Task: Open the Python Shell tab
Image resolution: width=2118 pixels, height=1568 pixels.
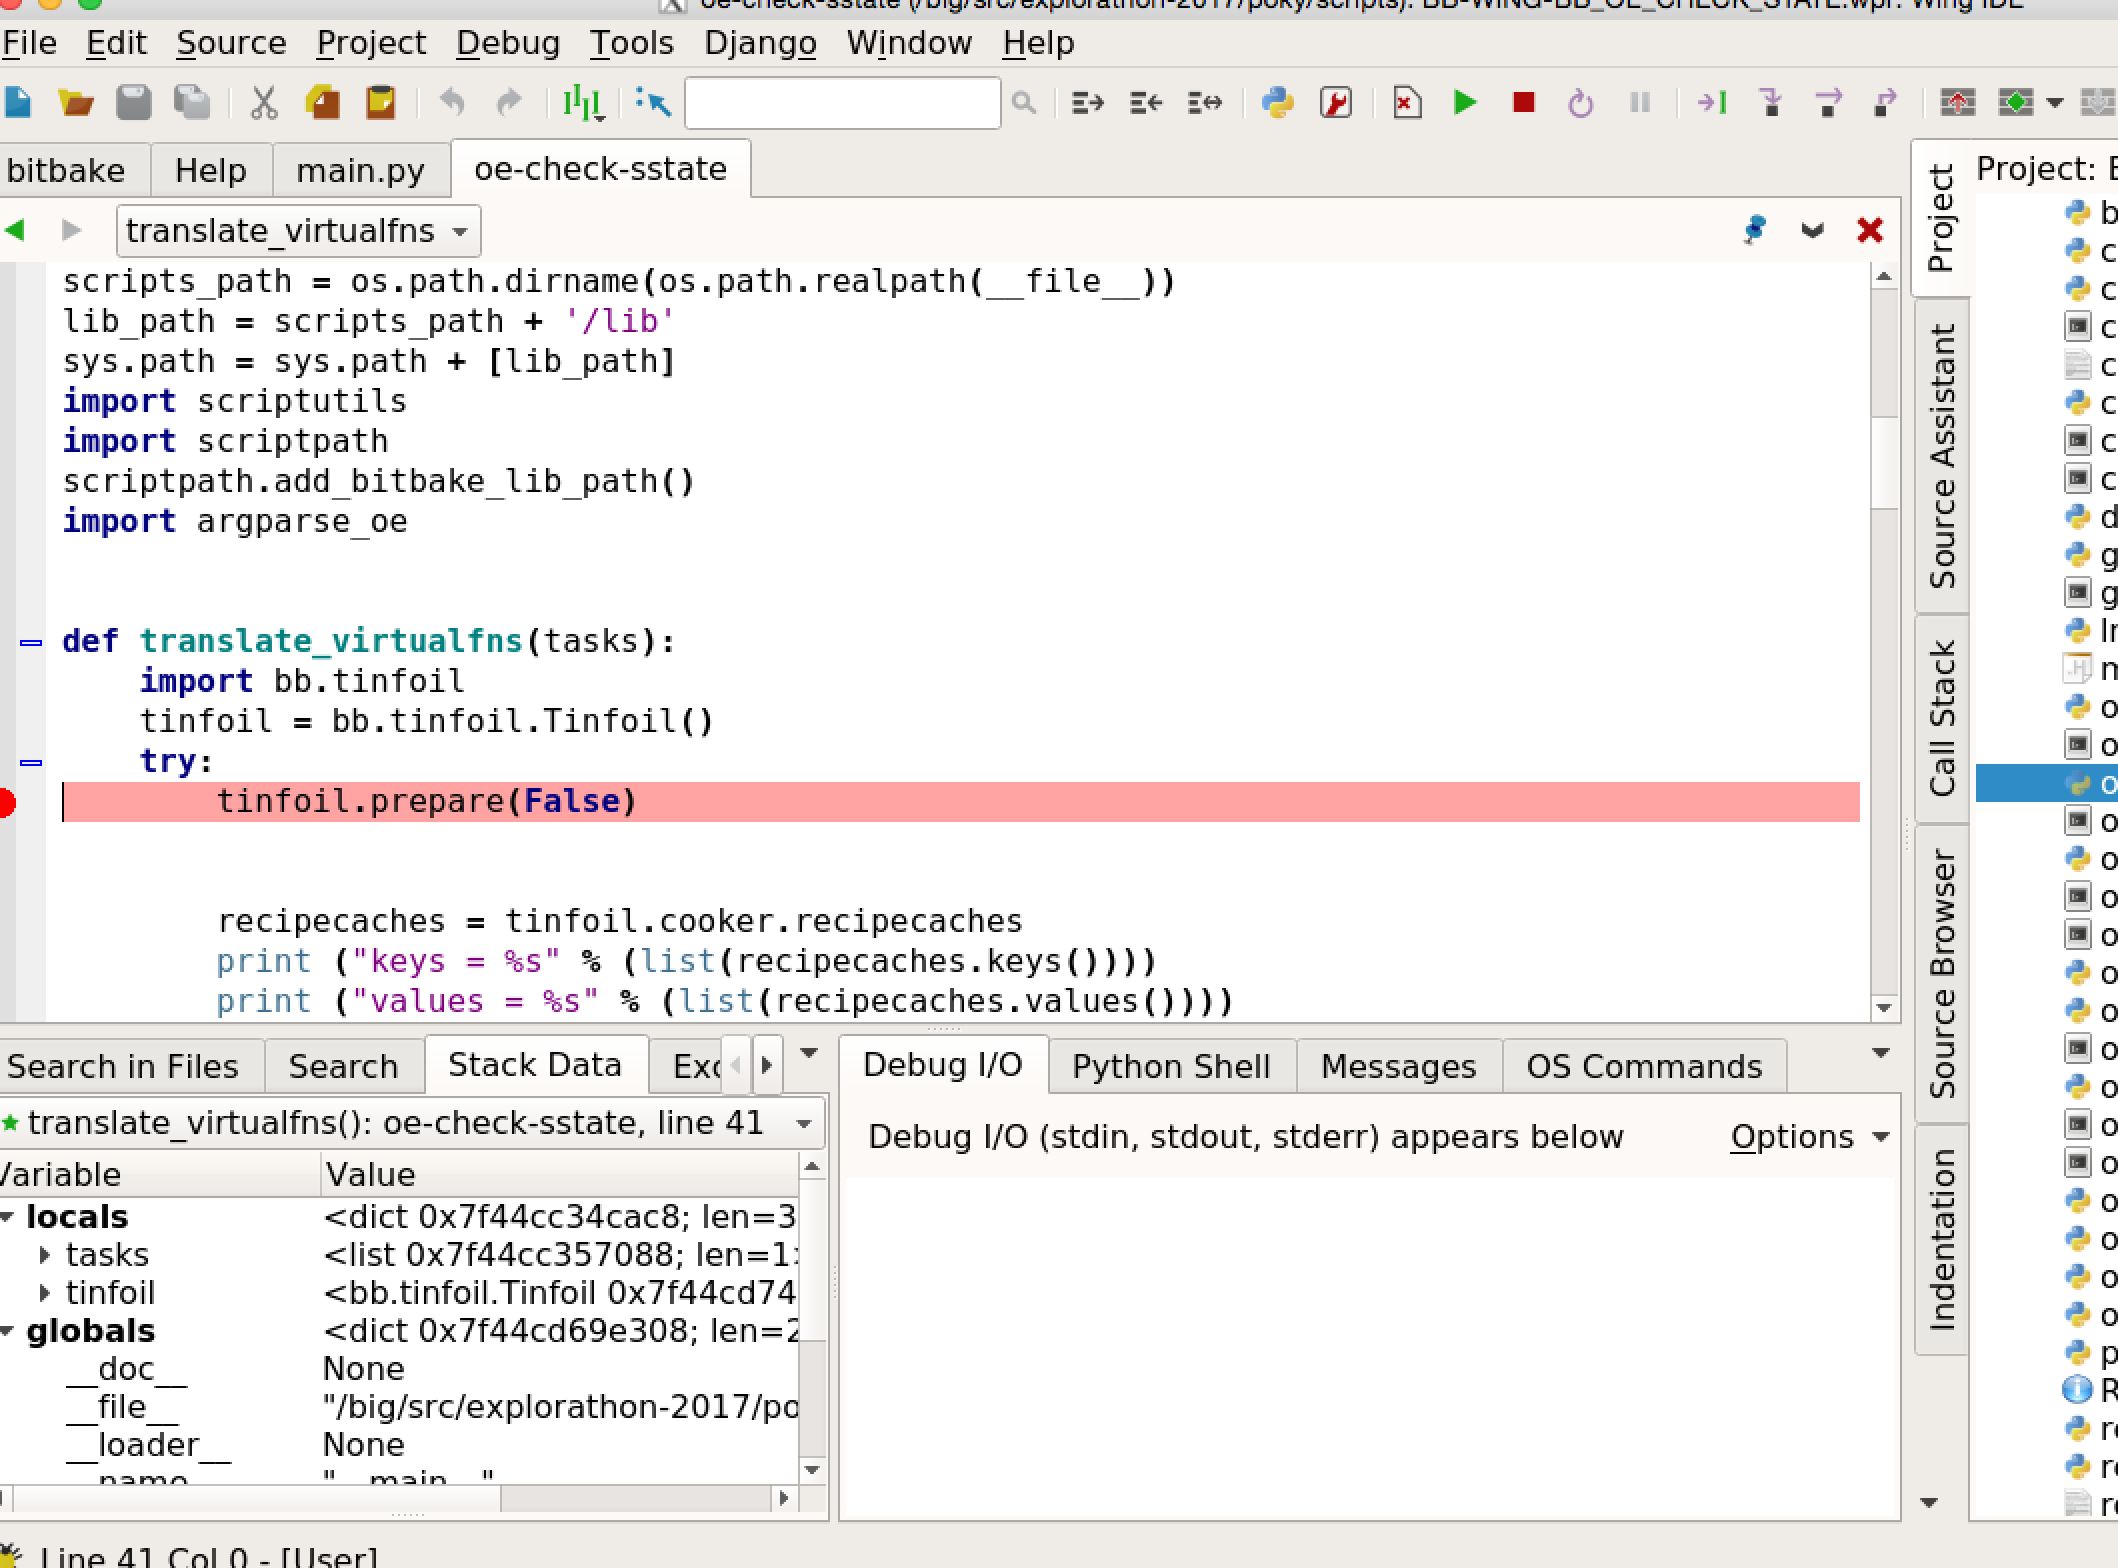Action: point(1171,1066)
